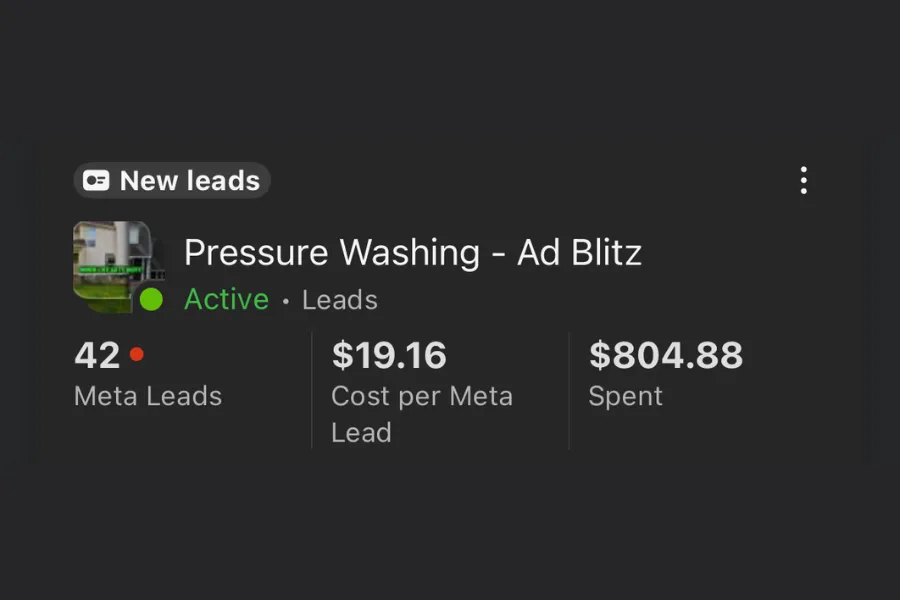Click the divider between cost and Spent
Screen dimensions: 900x600
[x=569, y=390]
